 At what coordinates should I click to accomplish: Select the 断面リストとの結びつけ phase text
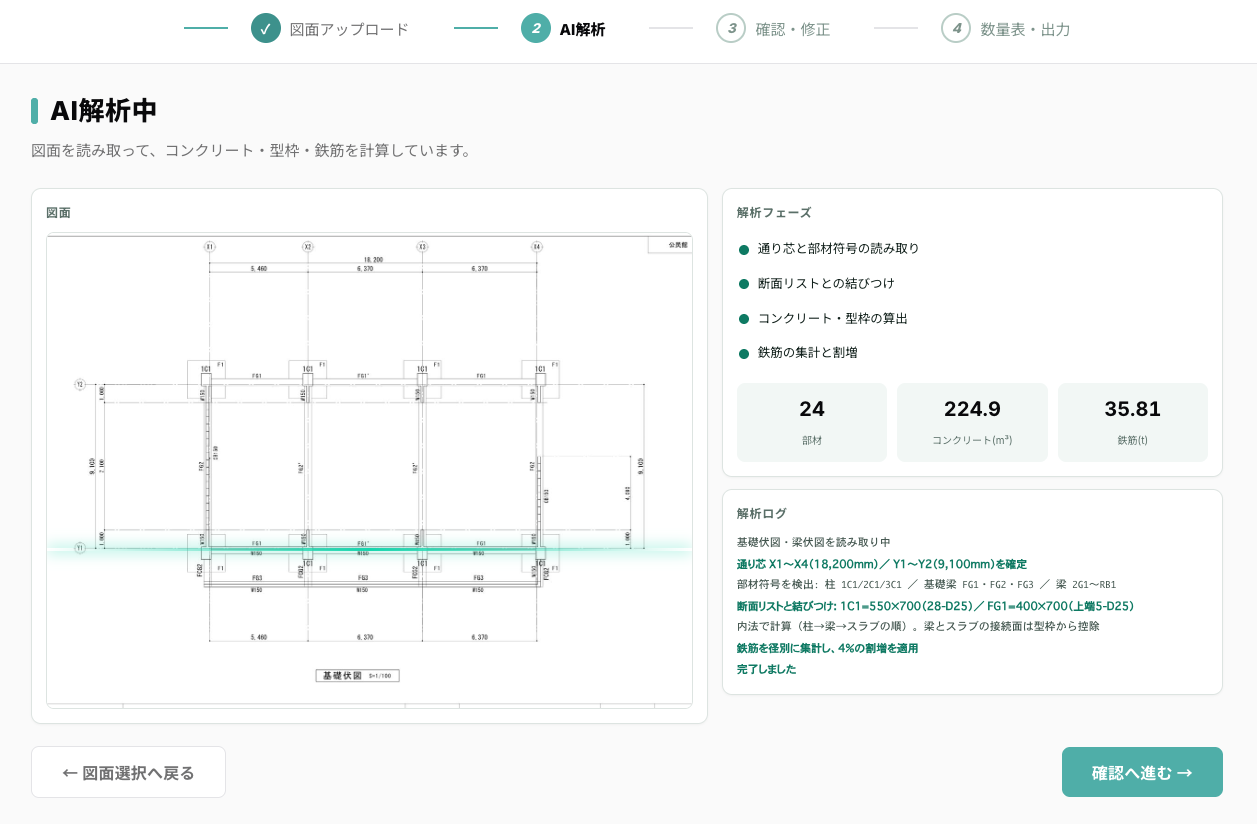[x=826, y=284]
